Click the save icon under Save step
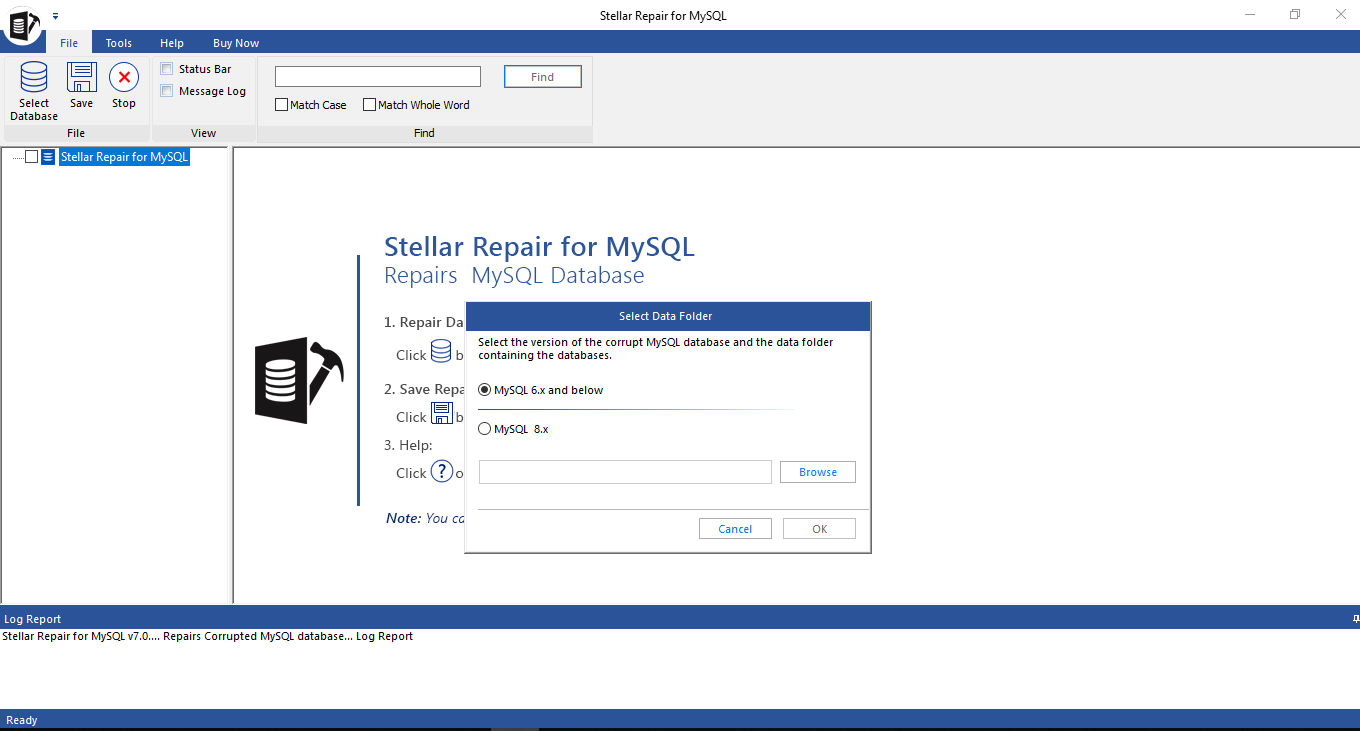Image resolution: width=1360 pixels, height=731 pixels. coord(442,414)
